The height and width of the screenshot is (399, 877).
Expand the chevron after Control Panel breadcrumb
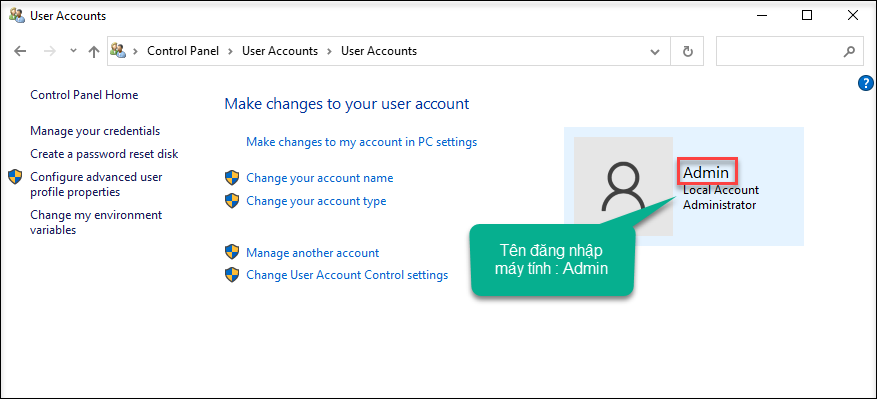click(x=230, y=51)
